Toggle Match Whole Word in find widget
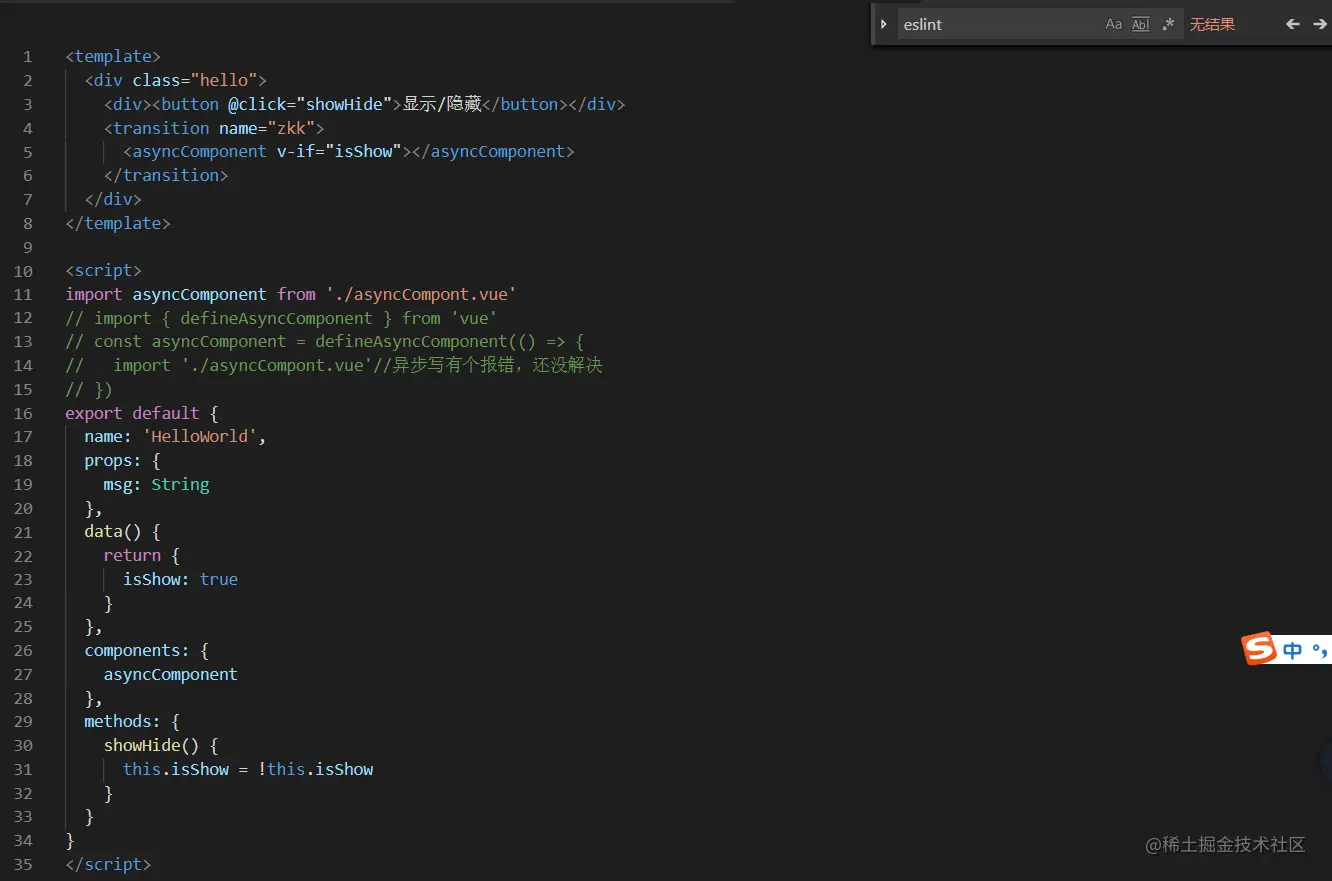1332x881 pixels. [x=1140, y=24]
